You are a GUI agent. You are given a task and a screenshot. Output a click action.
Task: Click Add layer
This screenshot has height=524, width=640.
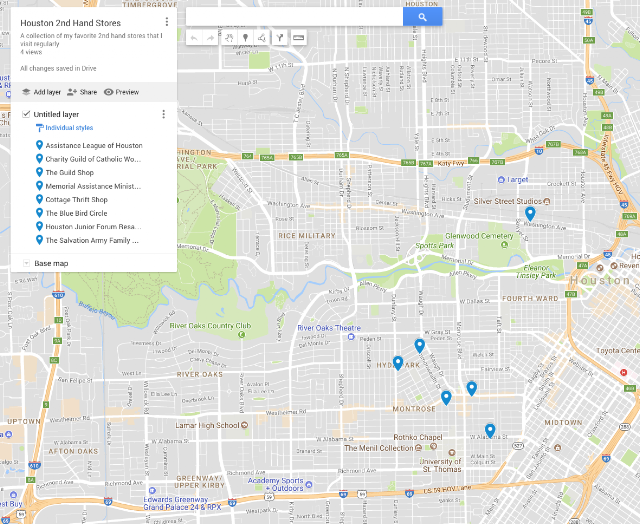pyautogui.click(x=41, y=92)
